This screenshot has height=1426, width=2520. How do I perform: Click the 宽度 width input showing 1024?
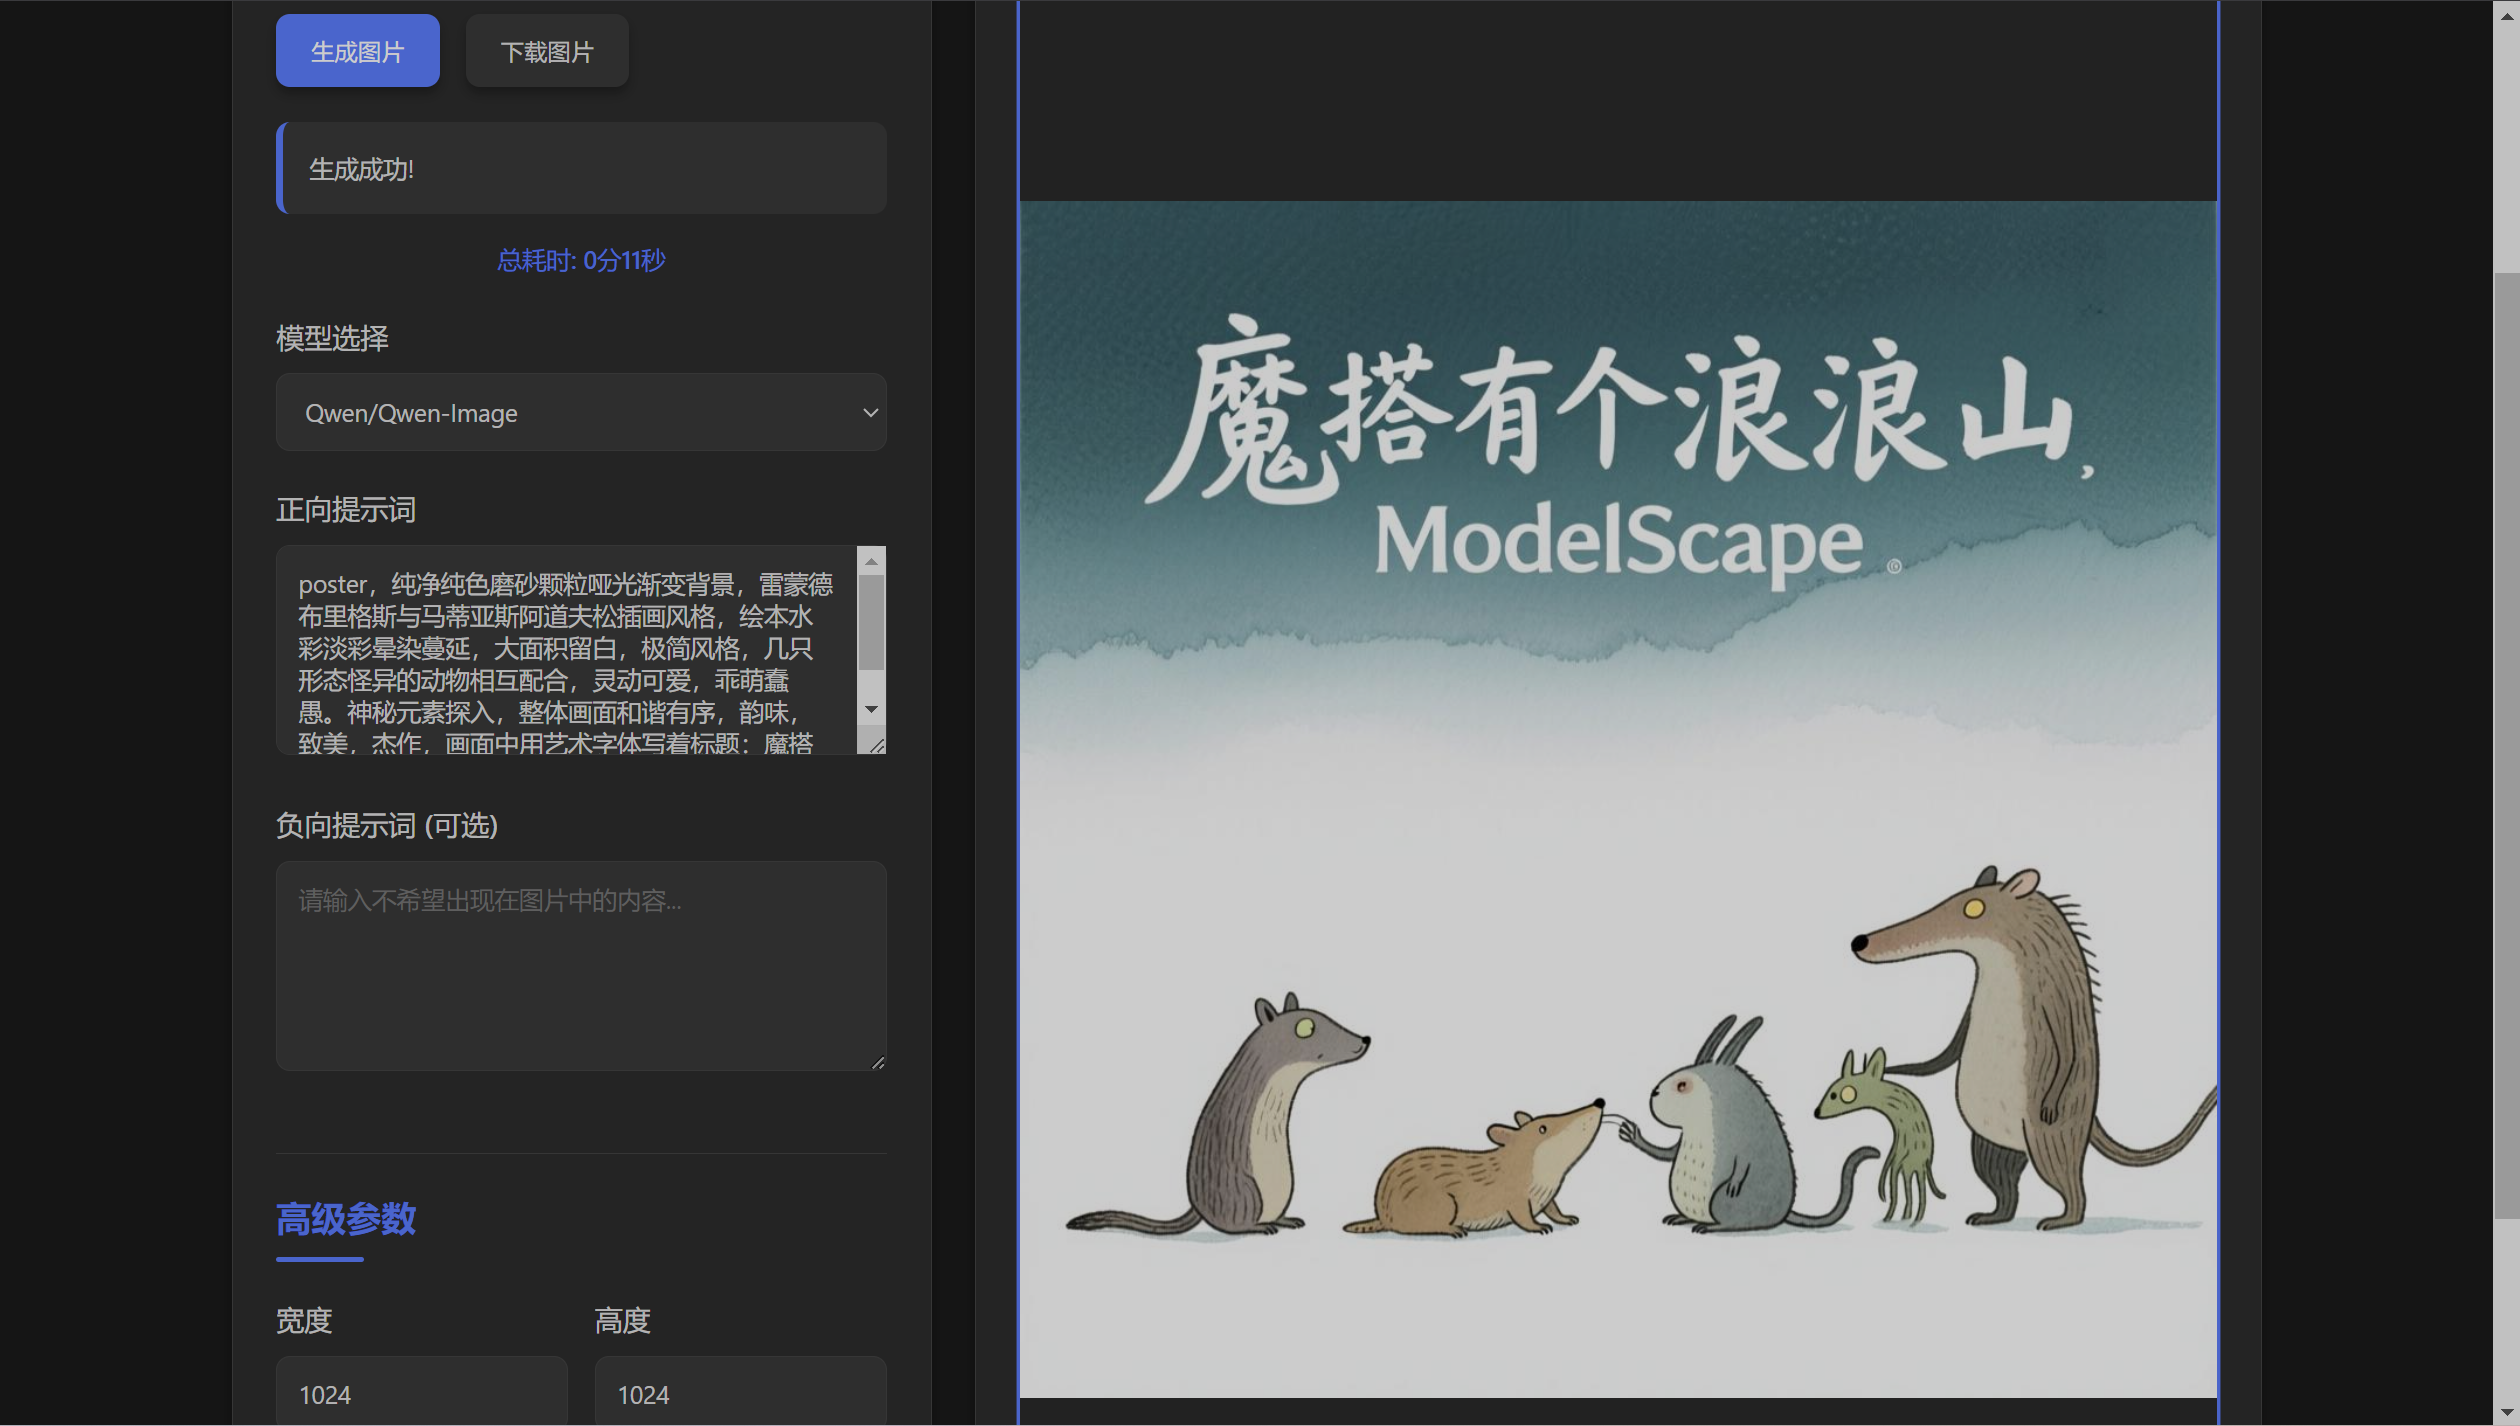pos(422,1391)
